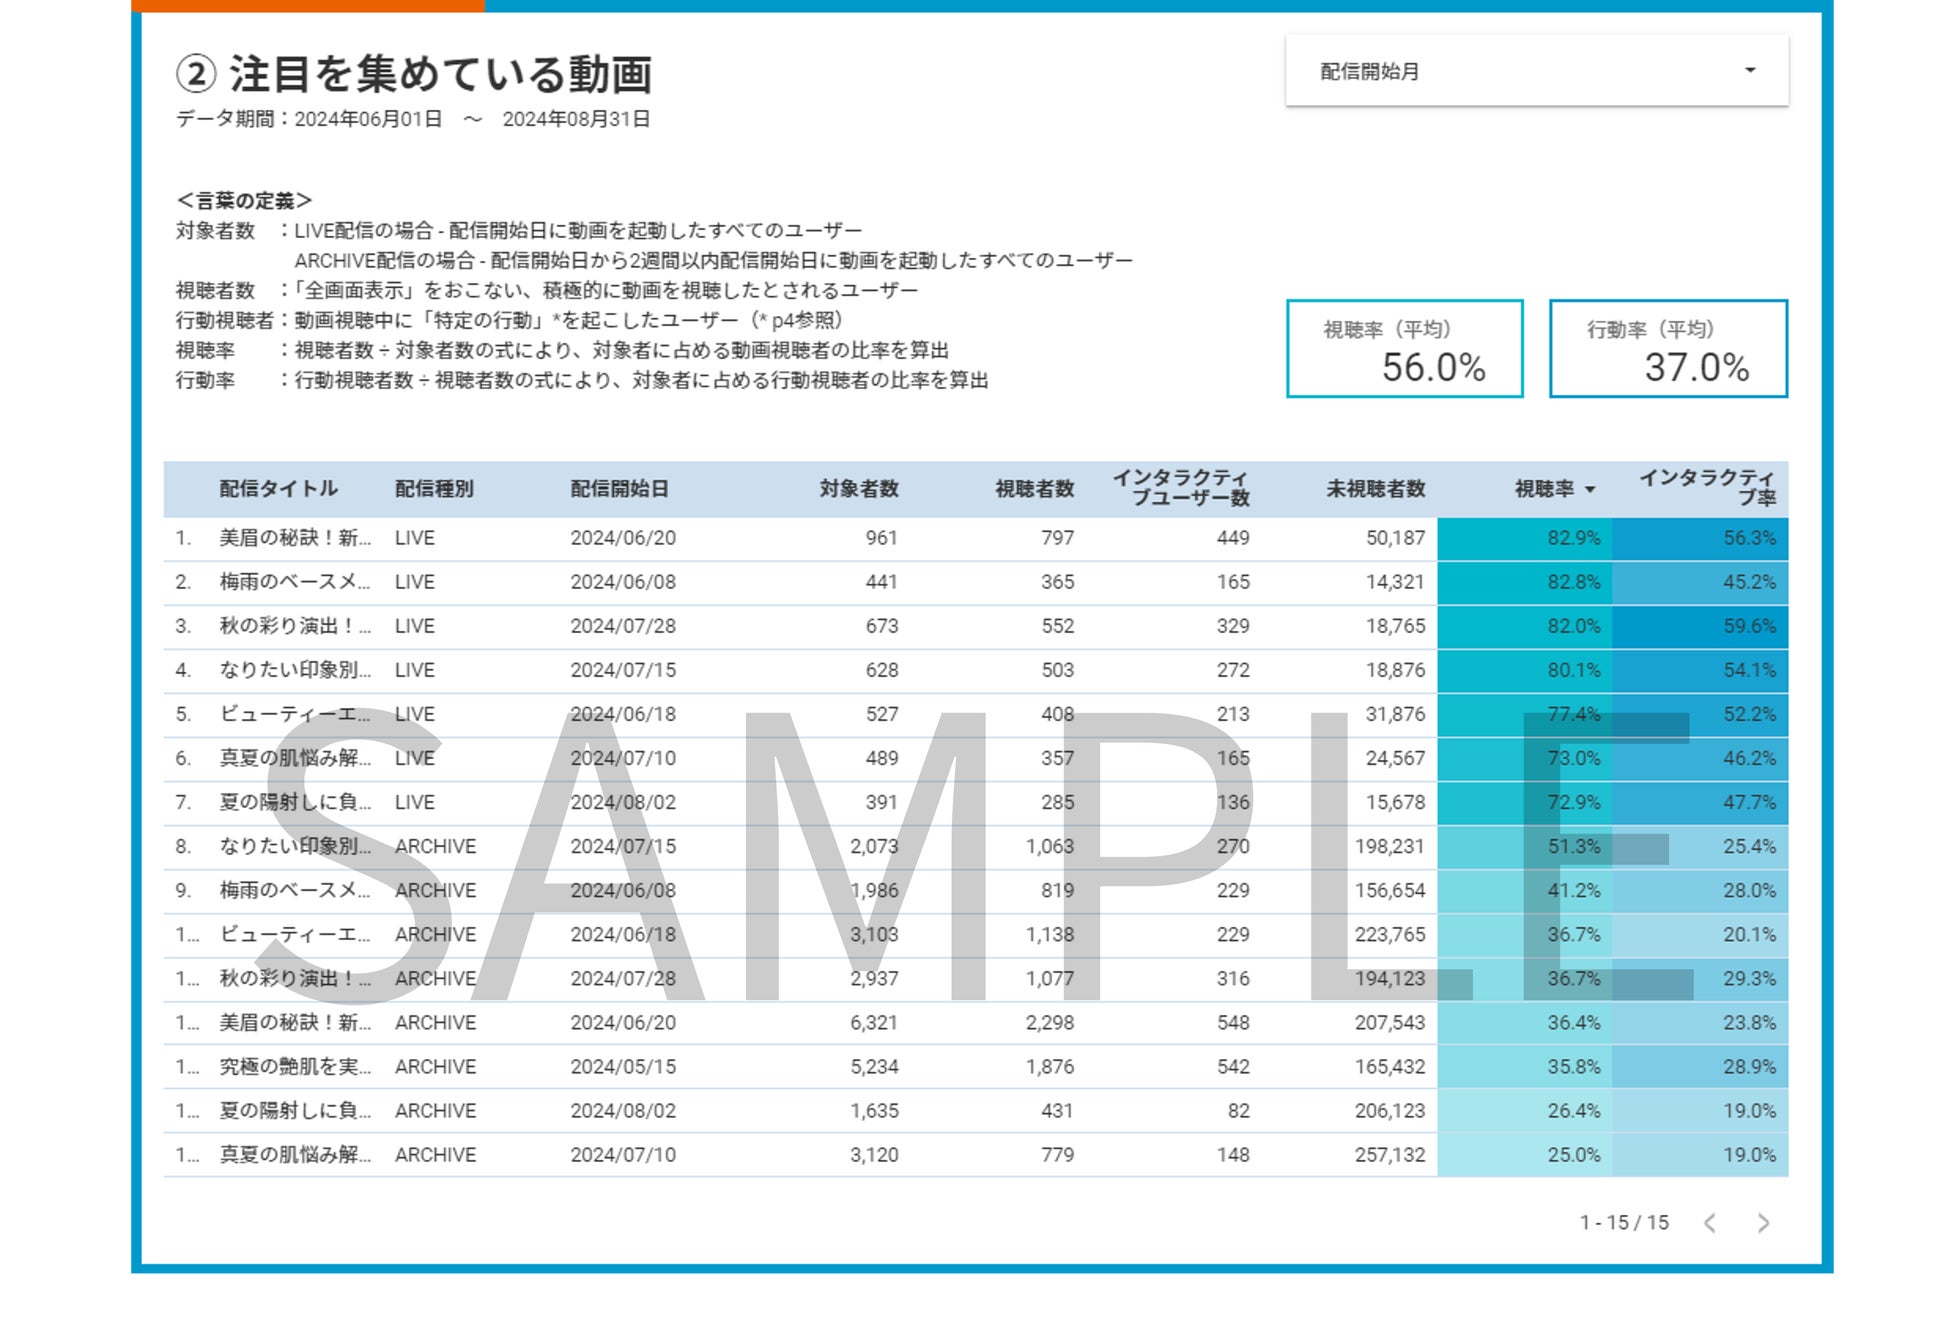Select the 行動率（平均）37.0% scorecard
The image size is (1950, 1329).
point(1667,349)
